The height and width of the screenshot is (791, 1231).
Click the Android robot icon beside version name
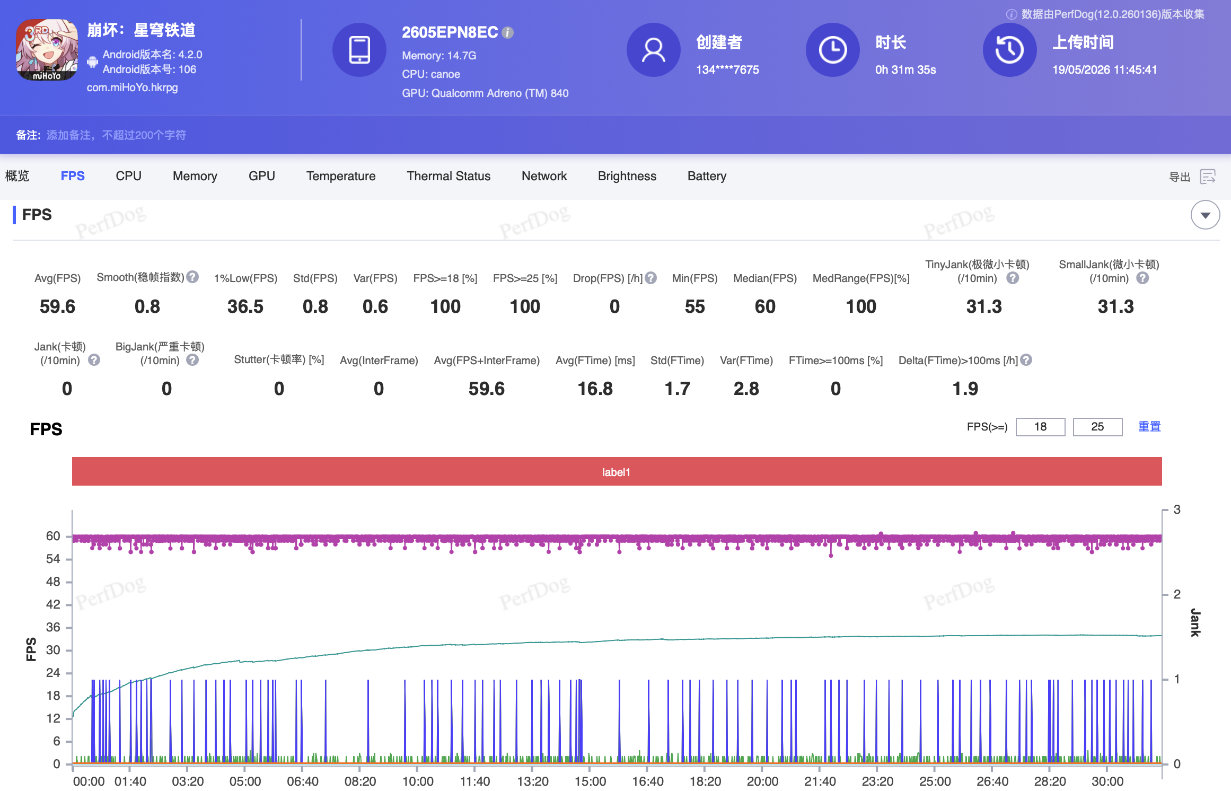[x=93, y=62]
